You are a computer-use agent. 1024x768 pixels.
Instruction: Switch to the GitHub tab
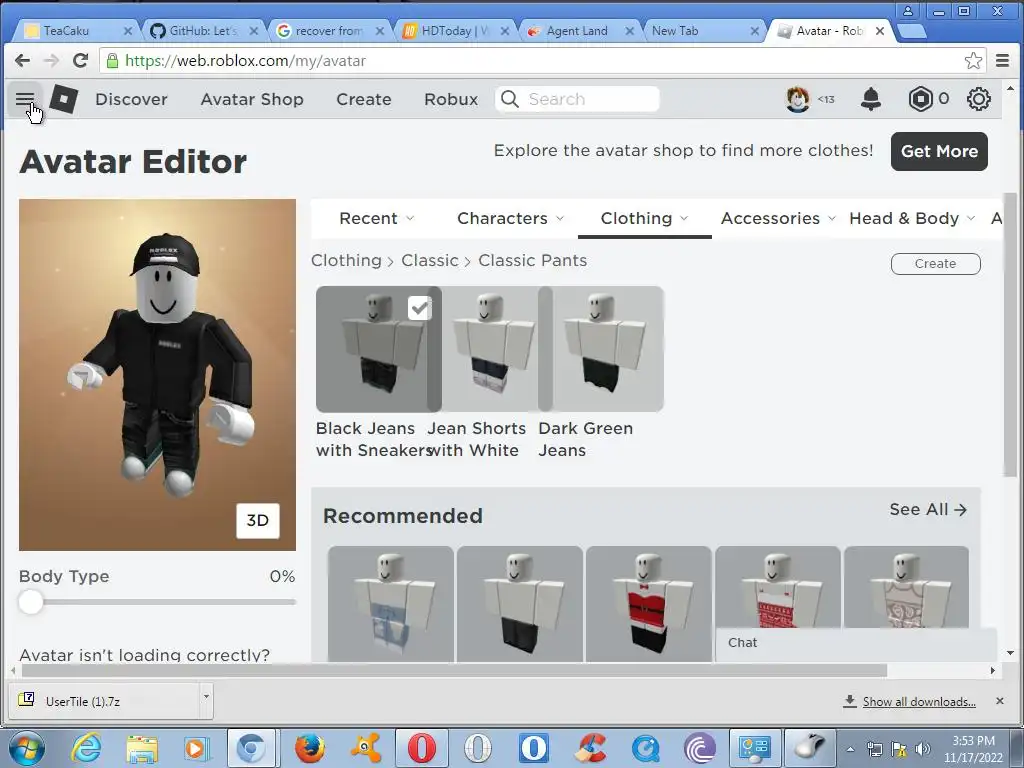point(202,31)
